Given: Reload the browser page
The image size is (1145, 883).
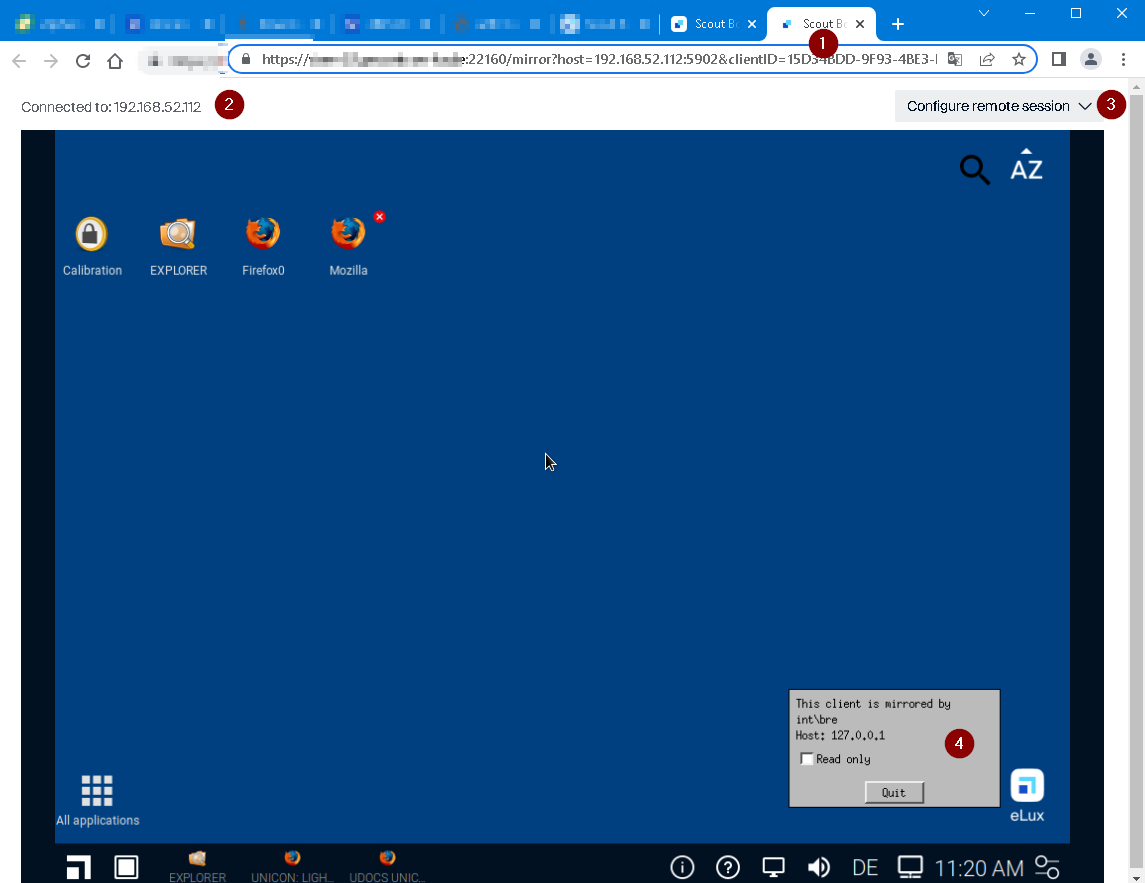Looking at the screenshot, I should (x=83, y=61).
